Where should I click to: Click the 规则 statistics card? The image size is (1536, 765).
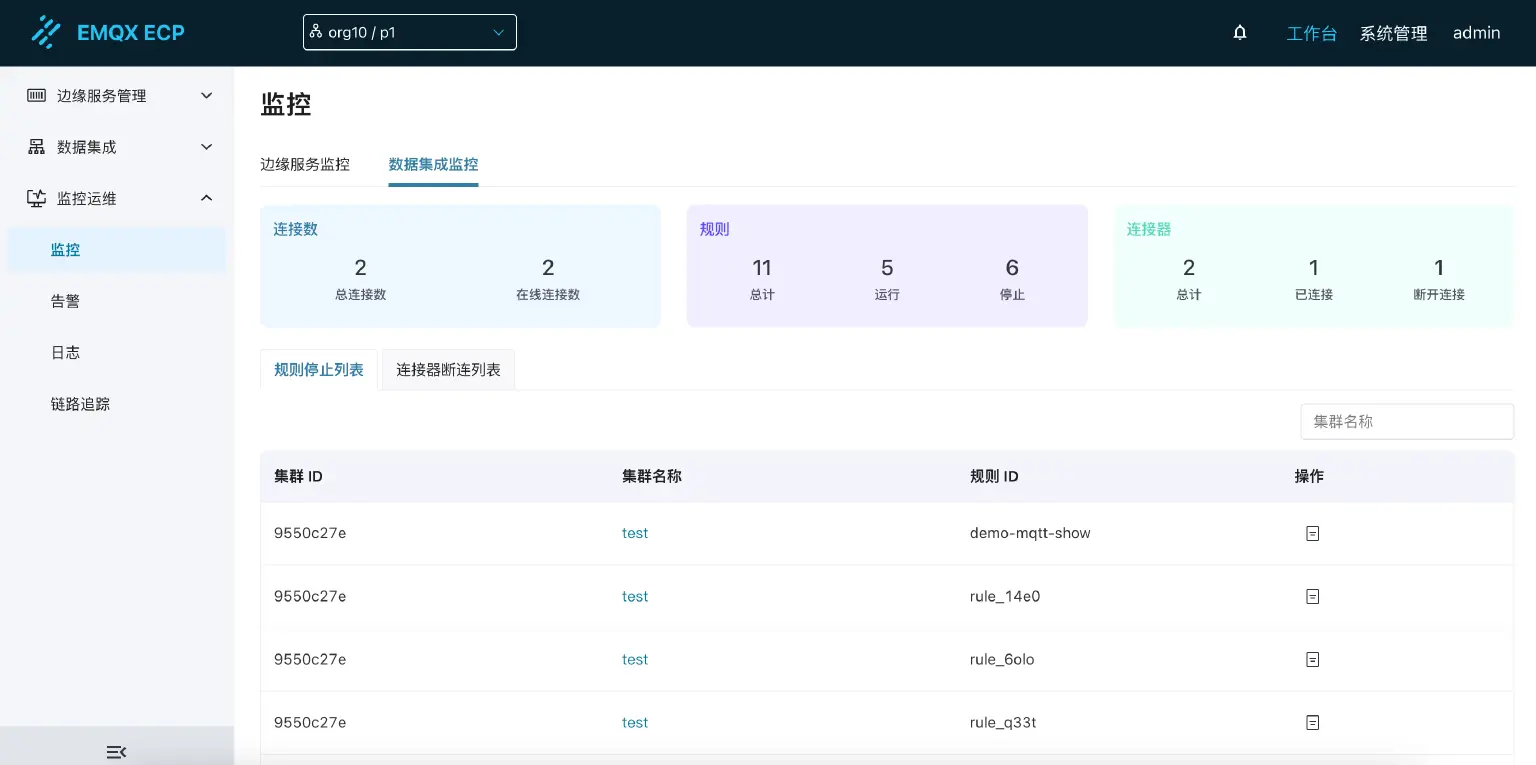[x=887, y=266]
